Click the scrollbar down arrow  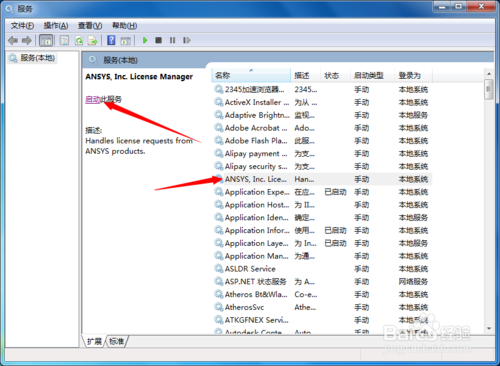(x=489, y=328)
